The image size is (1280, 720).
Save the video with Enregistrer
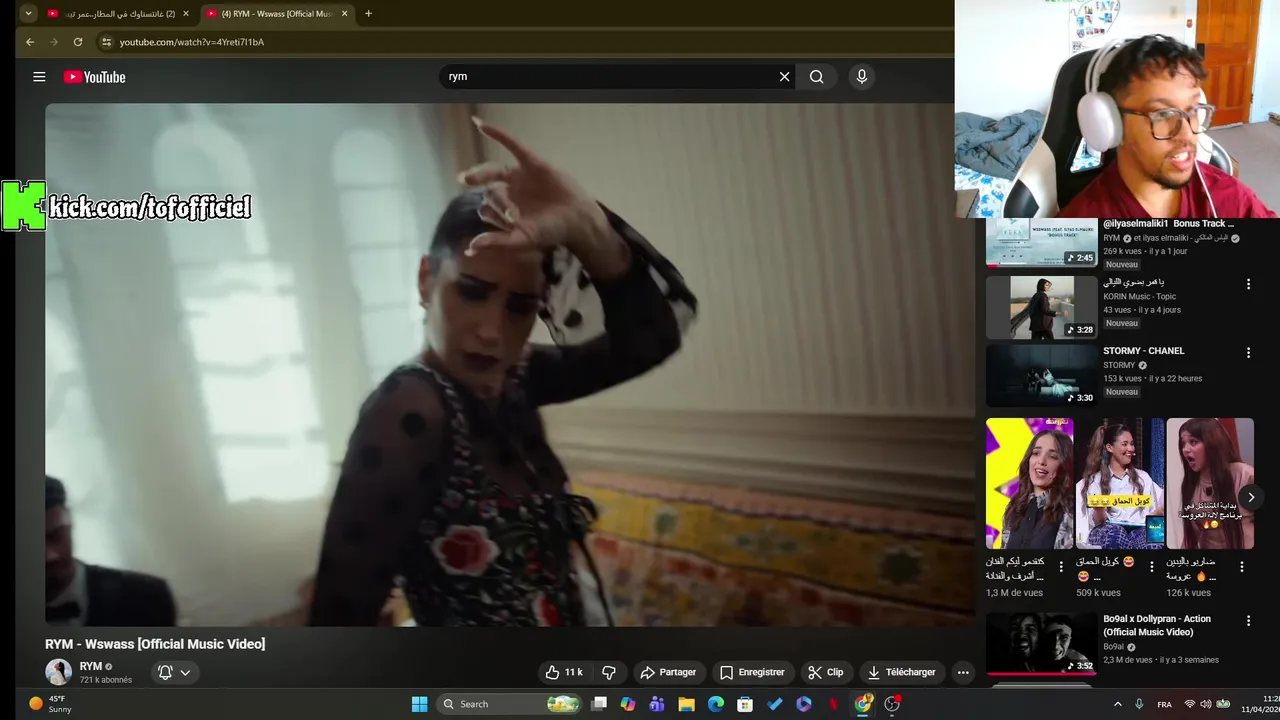(752, 672)
